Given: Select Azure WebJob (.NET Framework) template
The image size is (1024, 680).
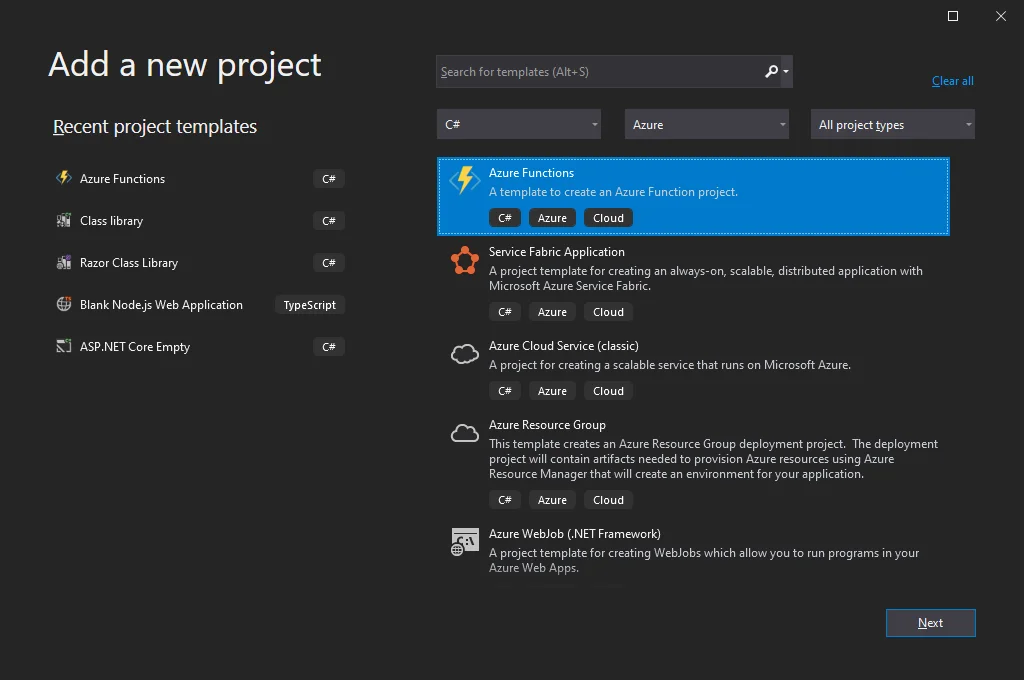Looking at the screenshot, I should click(574, 534).
